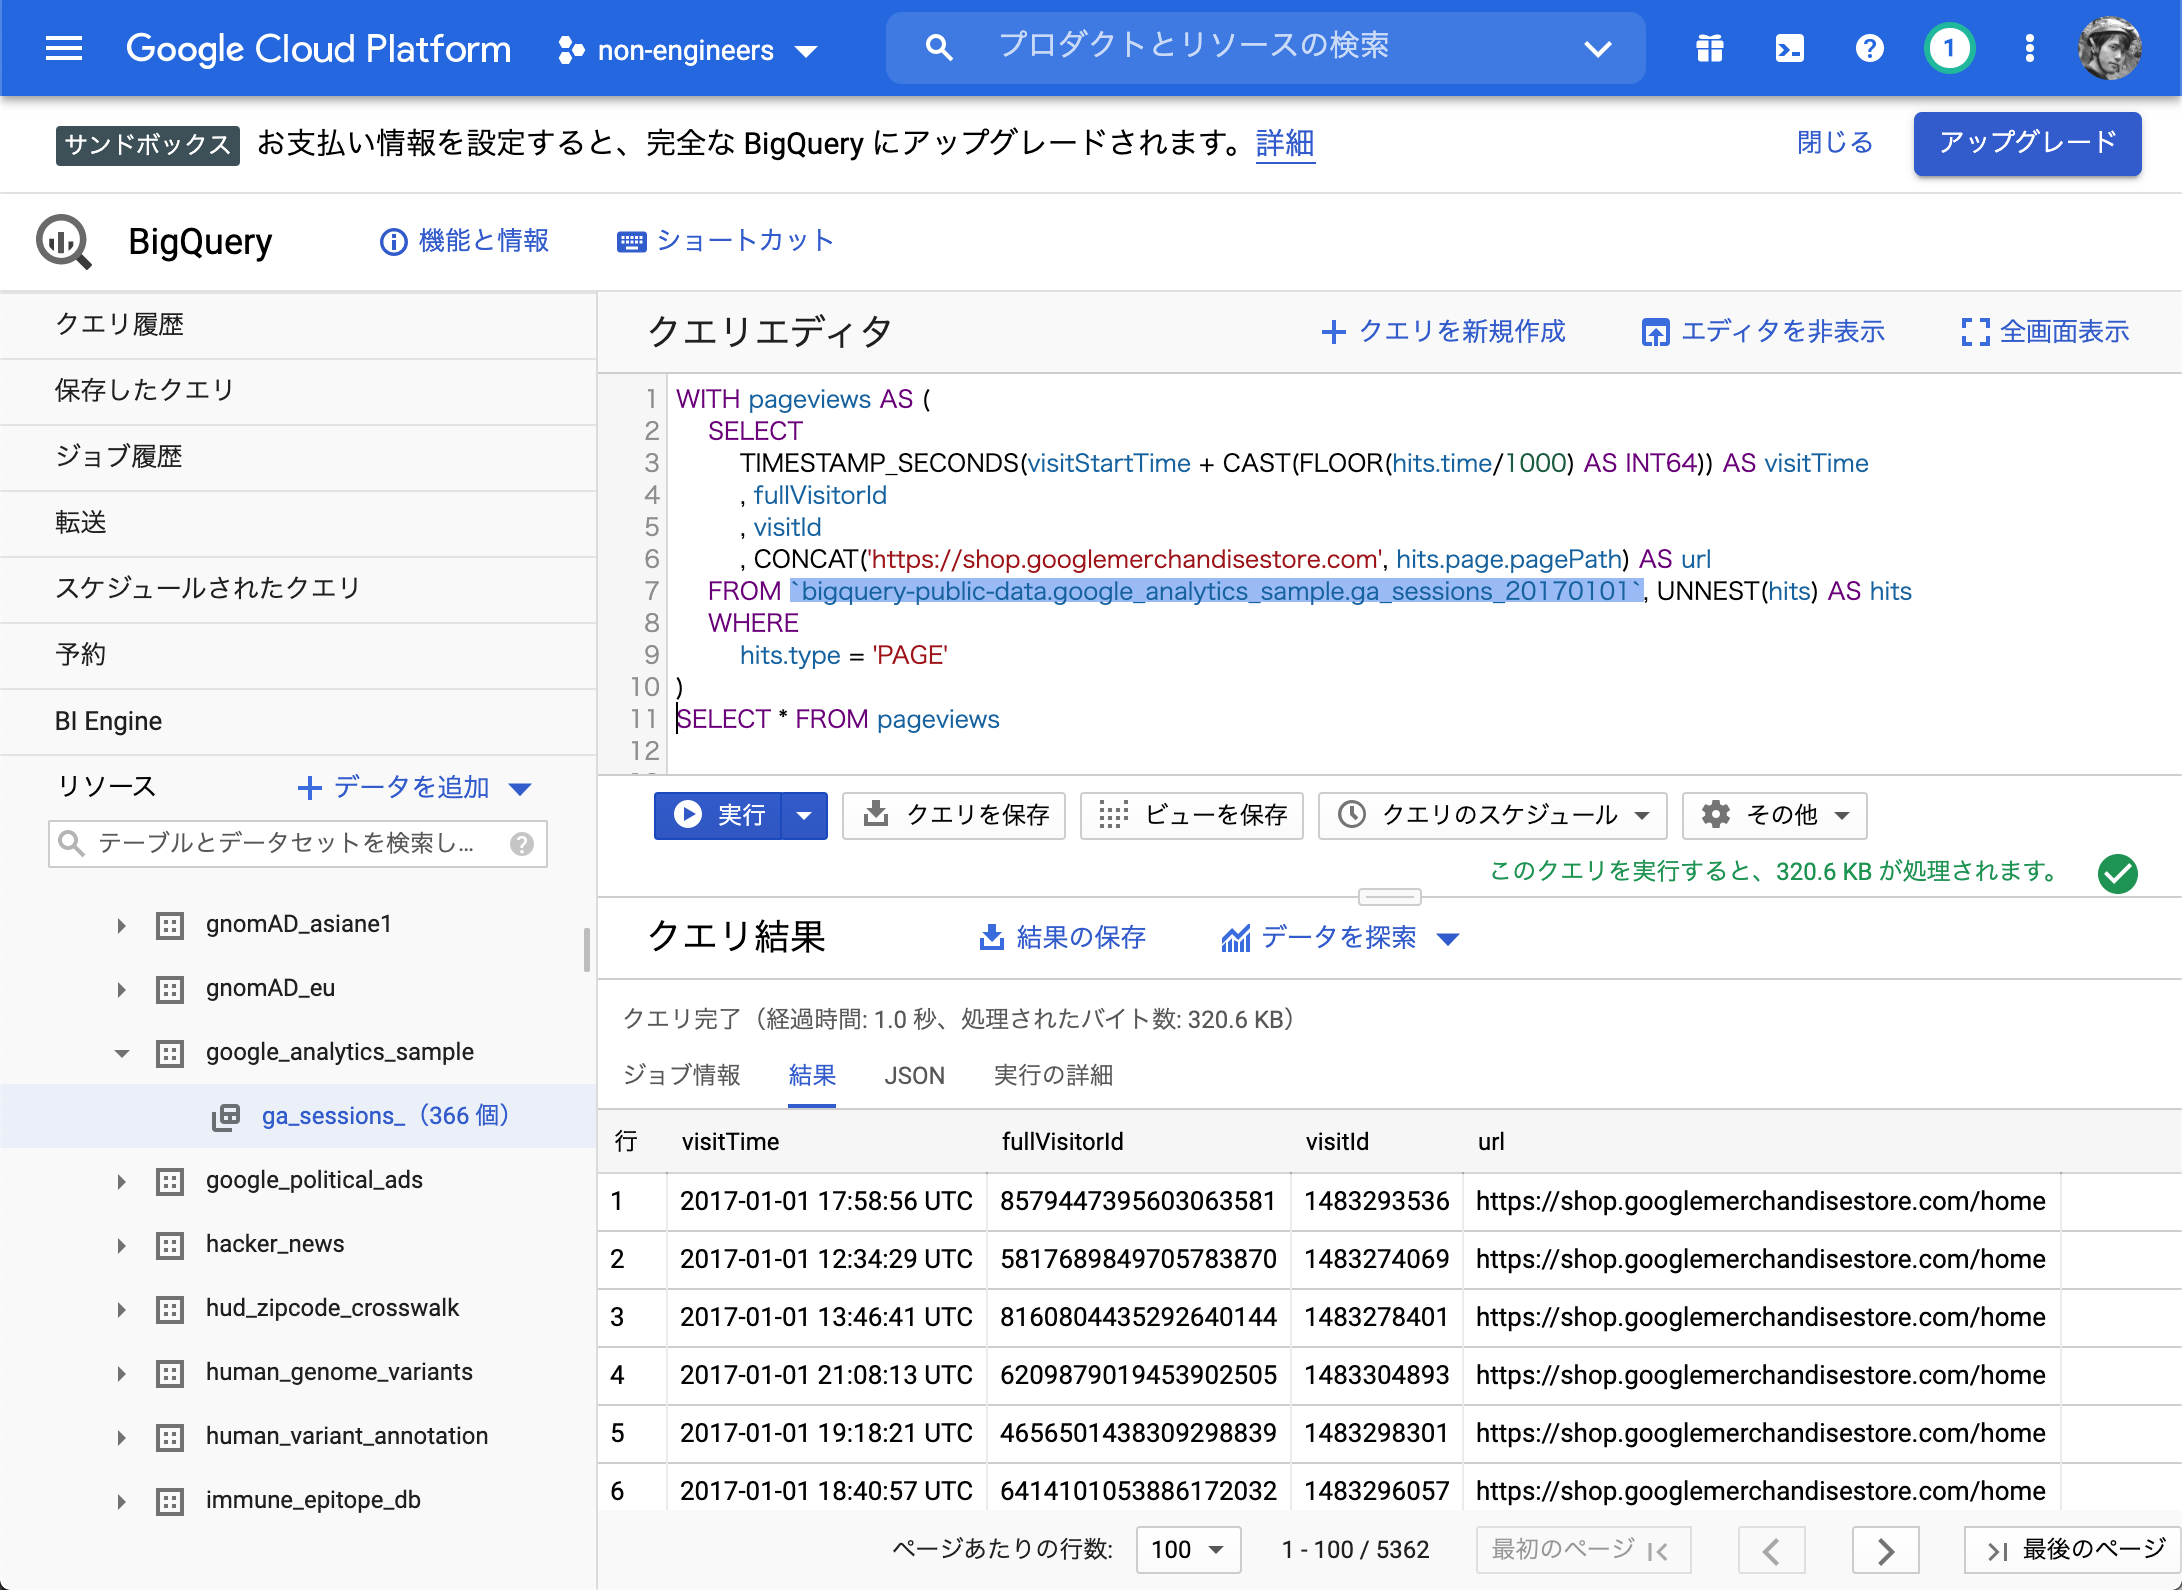Click the search magnifier in header search bar
The image size is (2182, 1590).
tap(938, 47)
